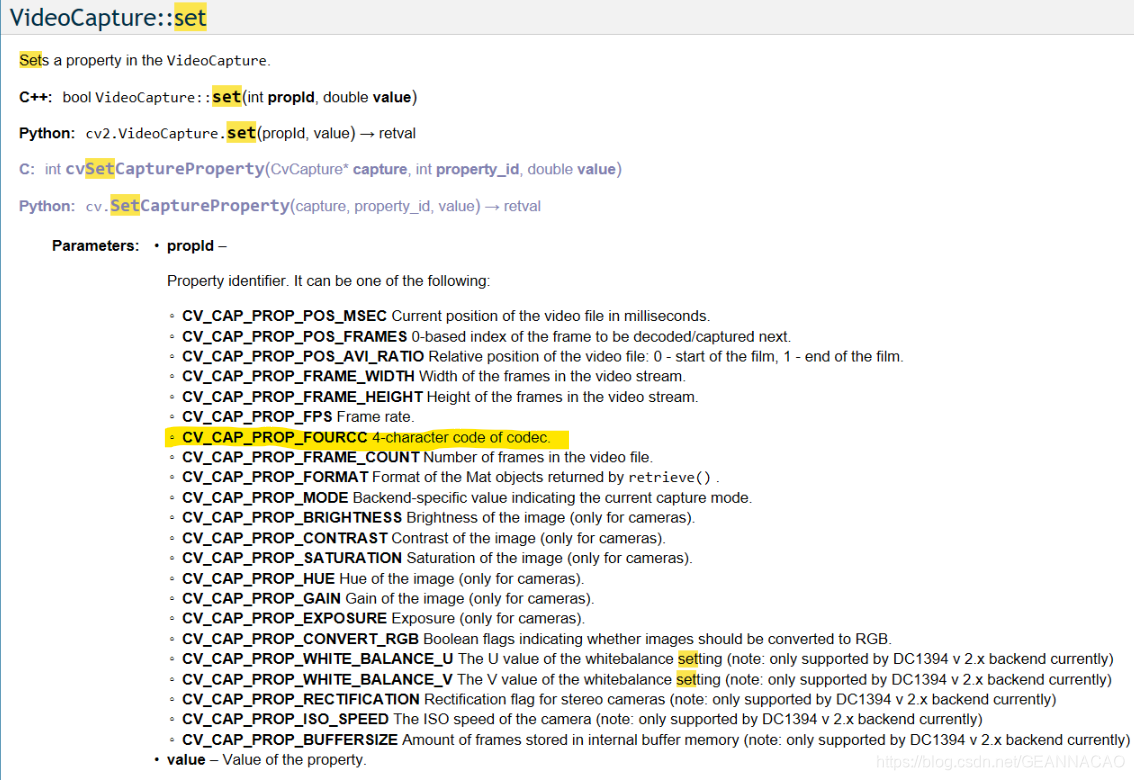The image size is (1134, 780).
Task: Click the VideoCapture::set heading
Action: pyautogui.click(x=108, y=17)
